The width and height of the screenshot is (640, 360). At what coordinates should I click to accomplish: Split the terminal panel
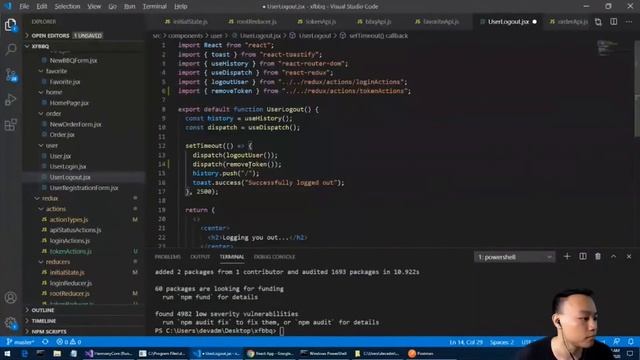pyautogui.click(x=582, y=256)
